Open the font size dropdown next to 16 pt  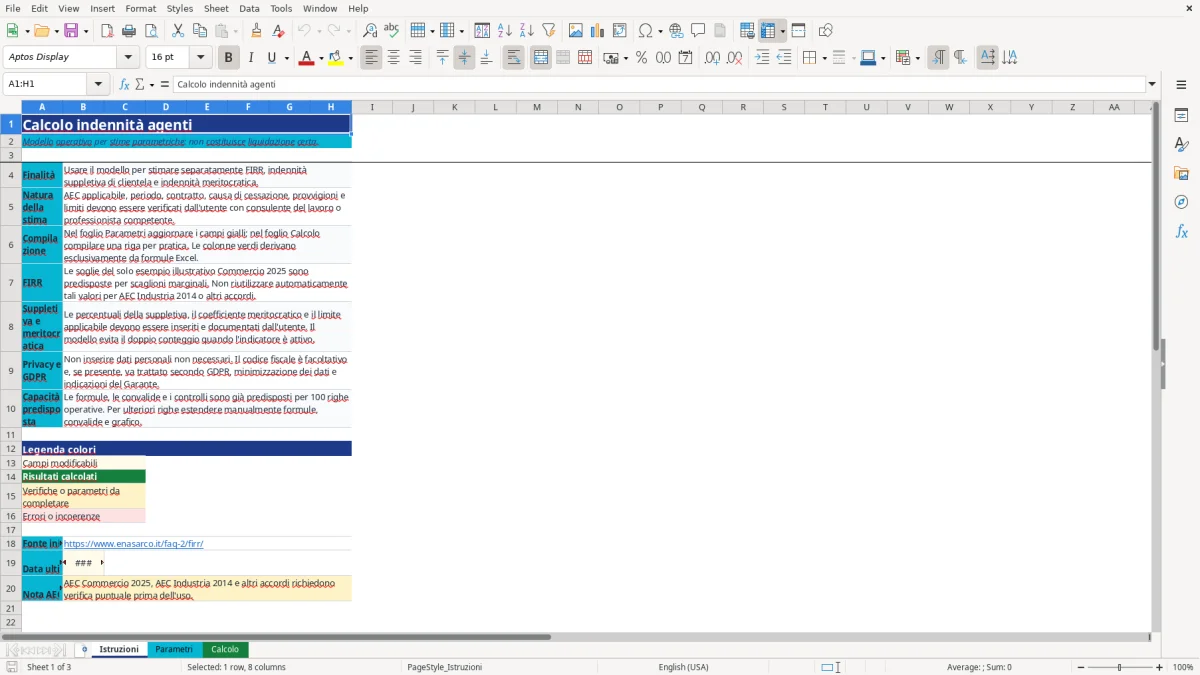coord(201,57)
